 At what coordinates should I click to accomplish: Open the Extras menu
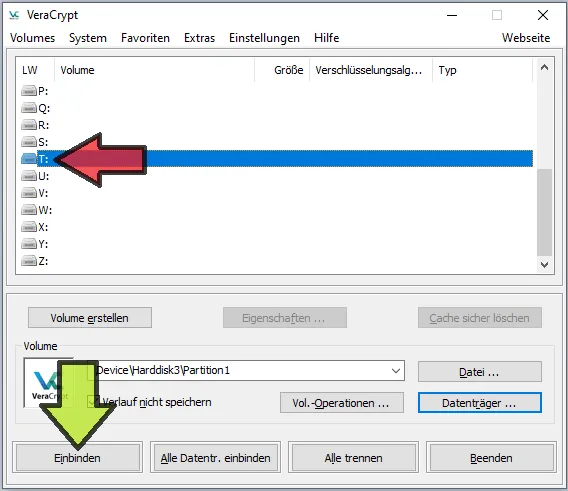point(199,38)
